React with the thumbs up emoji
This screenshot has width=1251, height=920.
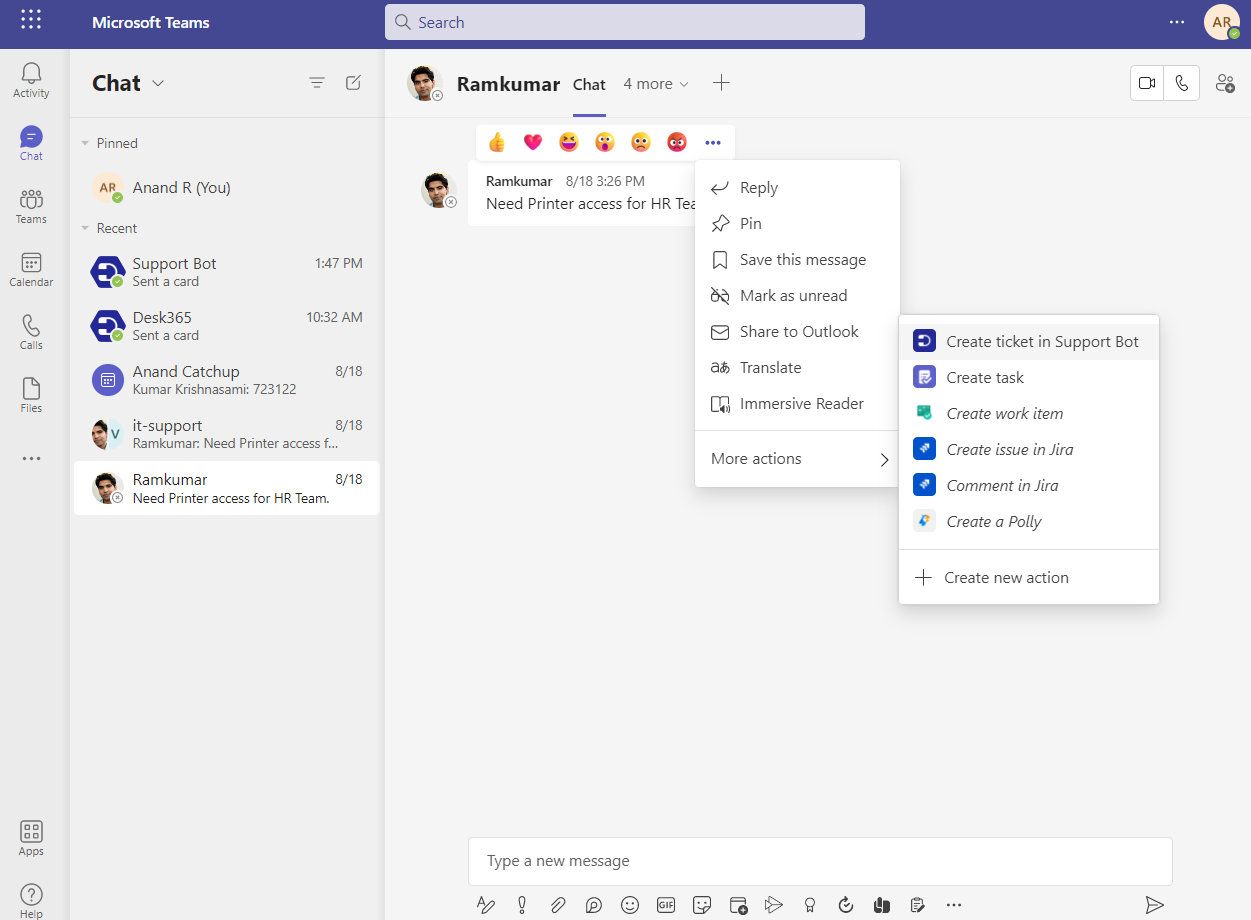click(496, 142)
